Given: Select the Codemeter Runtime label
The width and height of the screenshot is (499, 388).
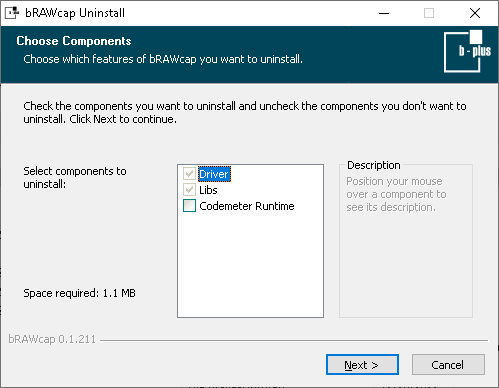Looking at the screenshot, I should [247, 206].
